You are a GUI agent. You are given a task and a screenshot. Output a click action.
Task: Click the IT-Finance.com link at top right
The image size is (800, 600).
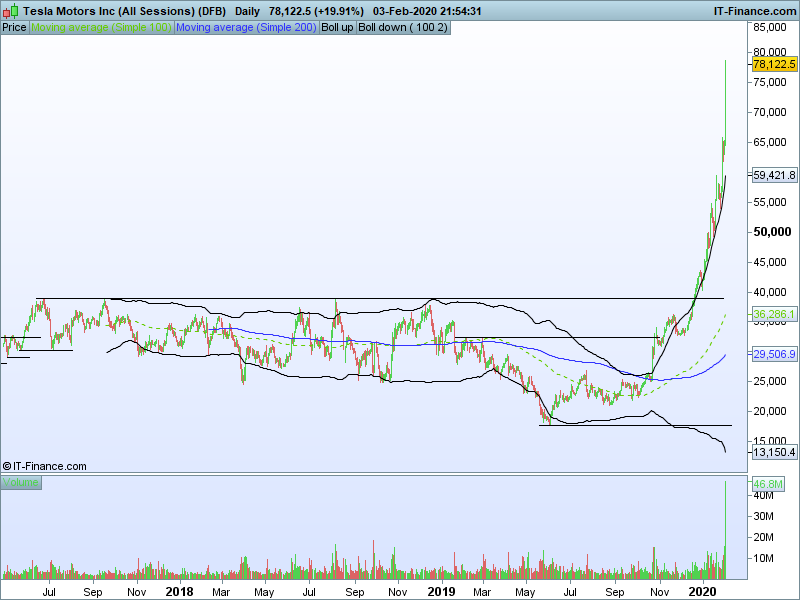tap(755, 11)
